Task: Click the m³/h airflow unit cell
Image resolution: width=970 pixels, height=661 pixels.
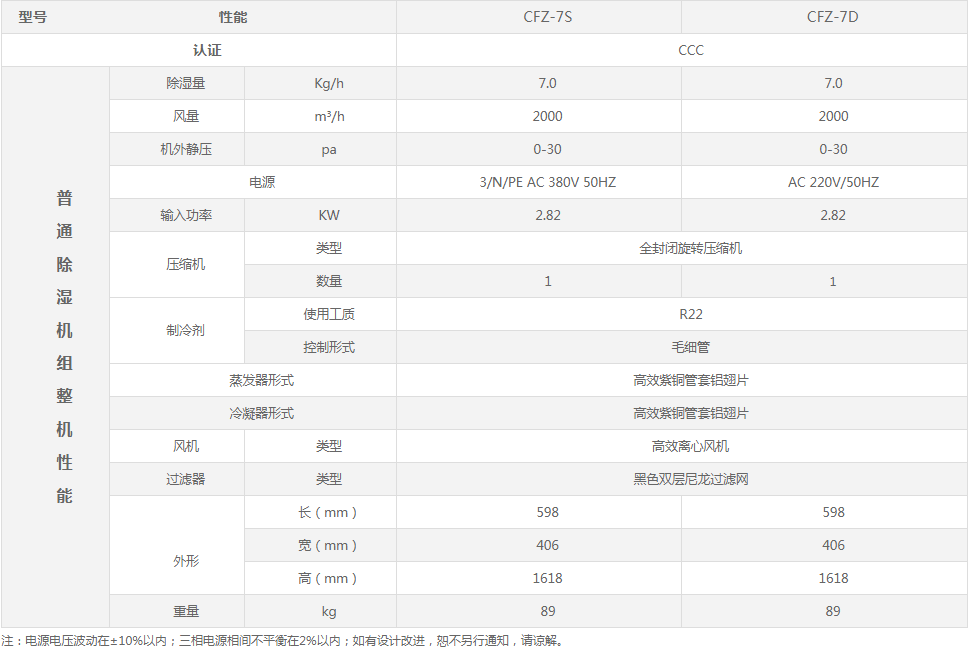Action: (329, 116)
